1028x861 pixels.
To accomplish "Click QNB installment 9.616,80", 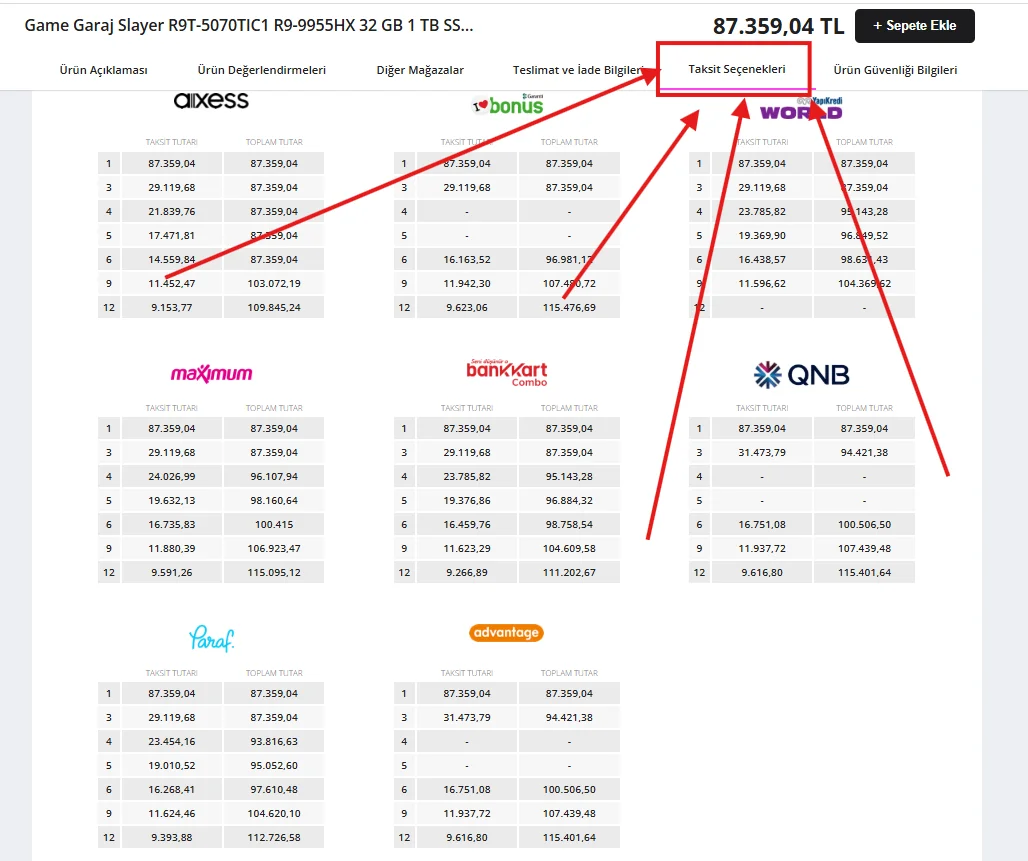I will pos(762,572).
